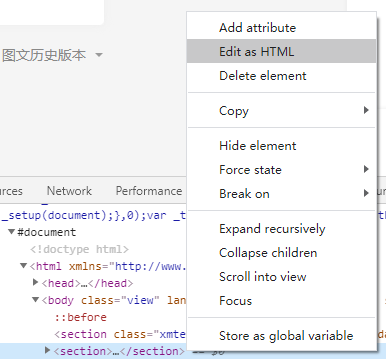This screenshot has height=360, width=386.
Task: Open the 图文历史版本 dropdown arrow
Action: (99, 55)
